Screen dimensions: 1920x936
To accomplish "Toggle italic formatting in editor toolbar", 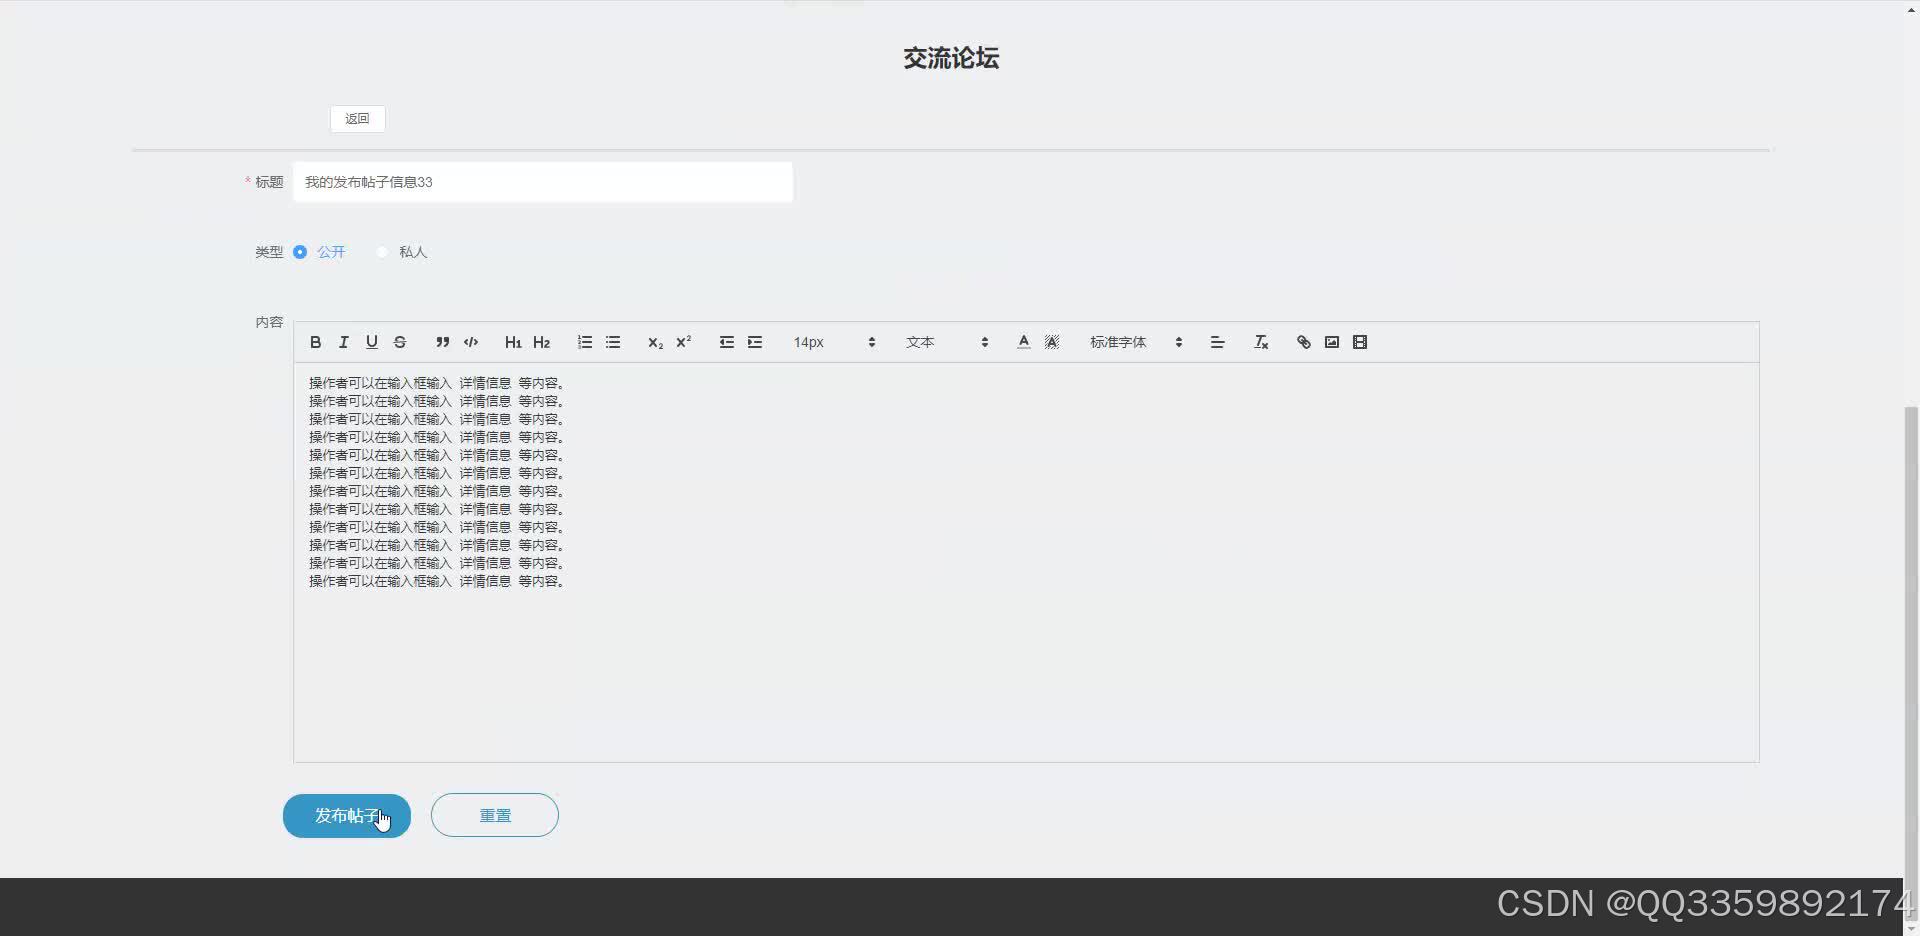I will 343,342.
